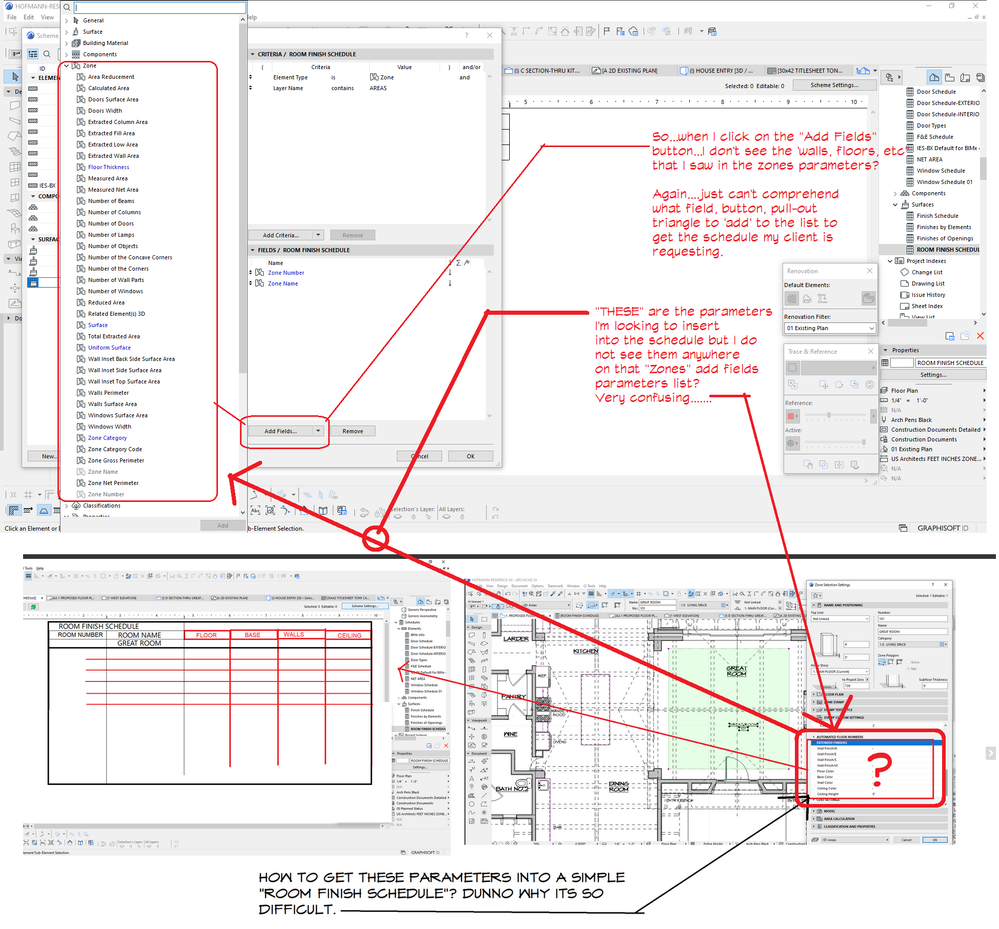Click the OK button in Scheme Settings
Image resolution: width=999 pixels, height=929 pixels.
point(470,456)
